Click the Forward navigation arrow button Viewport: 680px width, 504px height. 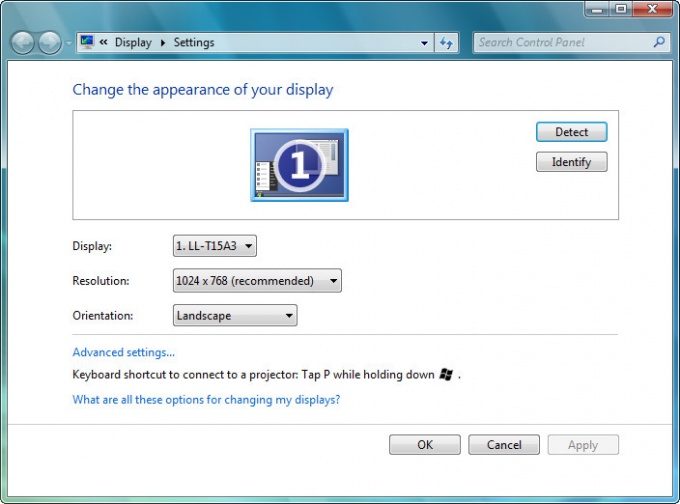click(x=49, y=43)
